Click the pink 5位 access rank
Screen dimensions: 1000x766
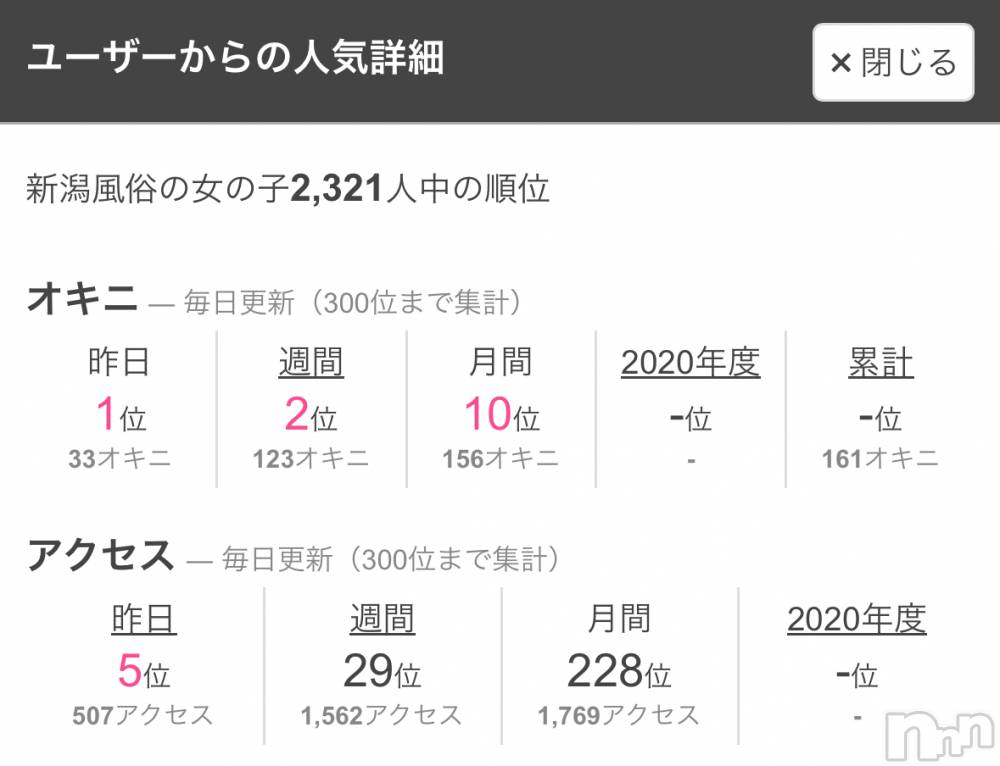143,671
